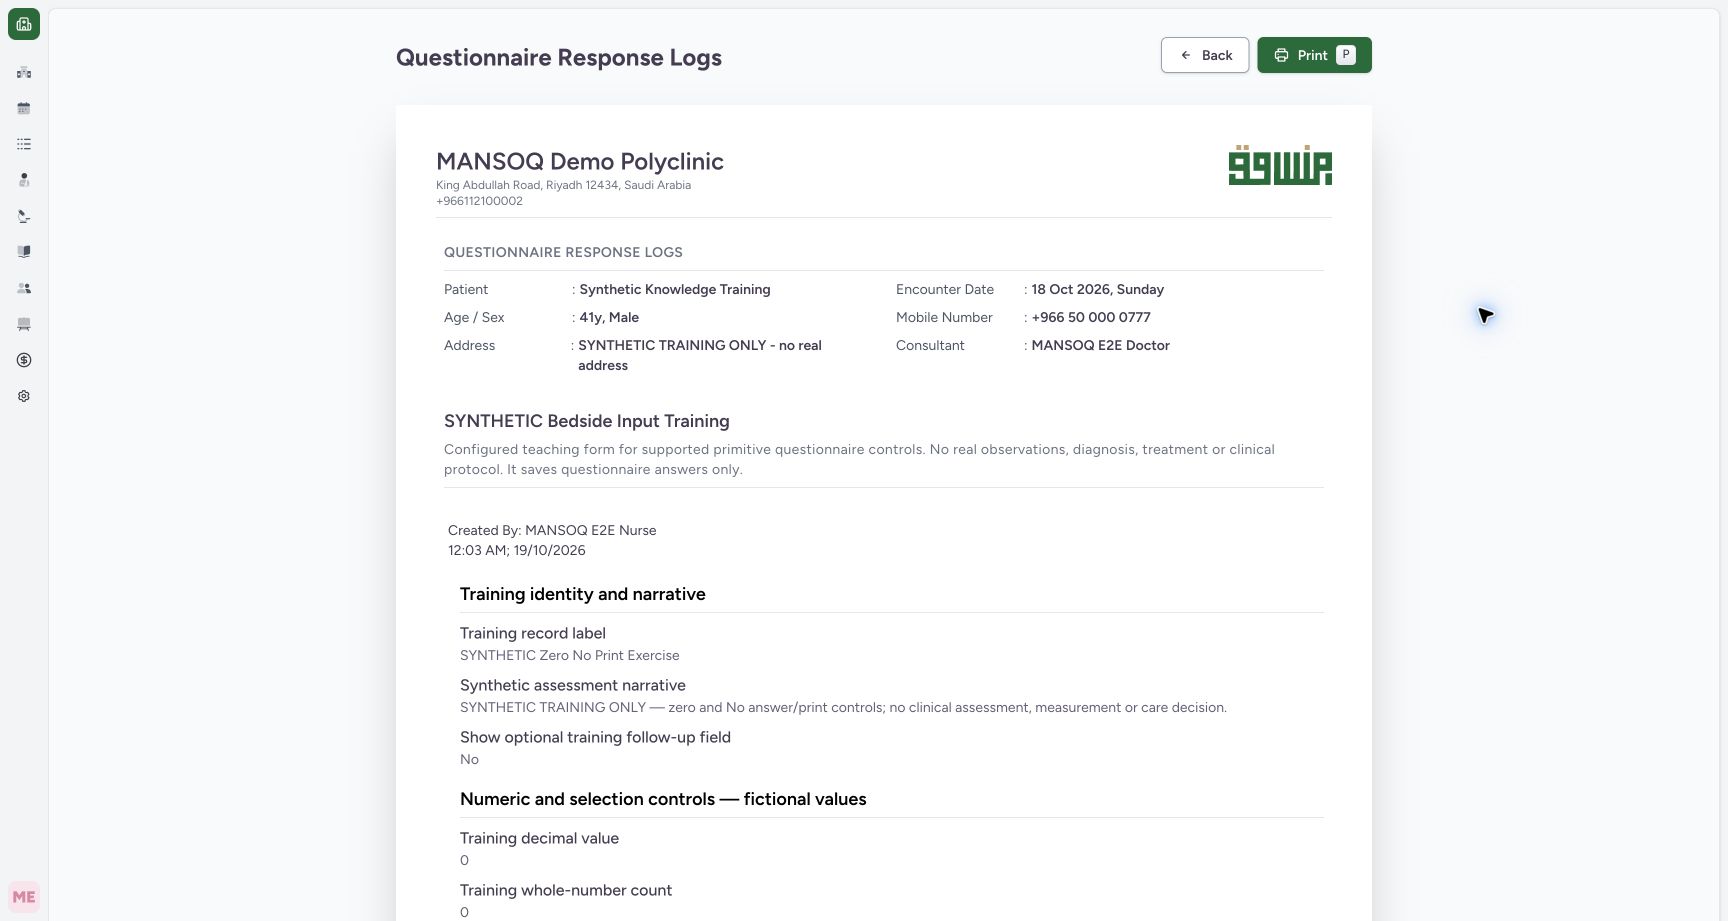Print the questionnaire response logs
This screenshot has height=921, width=1728.
(x=1314, y=55)
